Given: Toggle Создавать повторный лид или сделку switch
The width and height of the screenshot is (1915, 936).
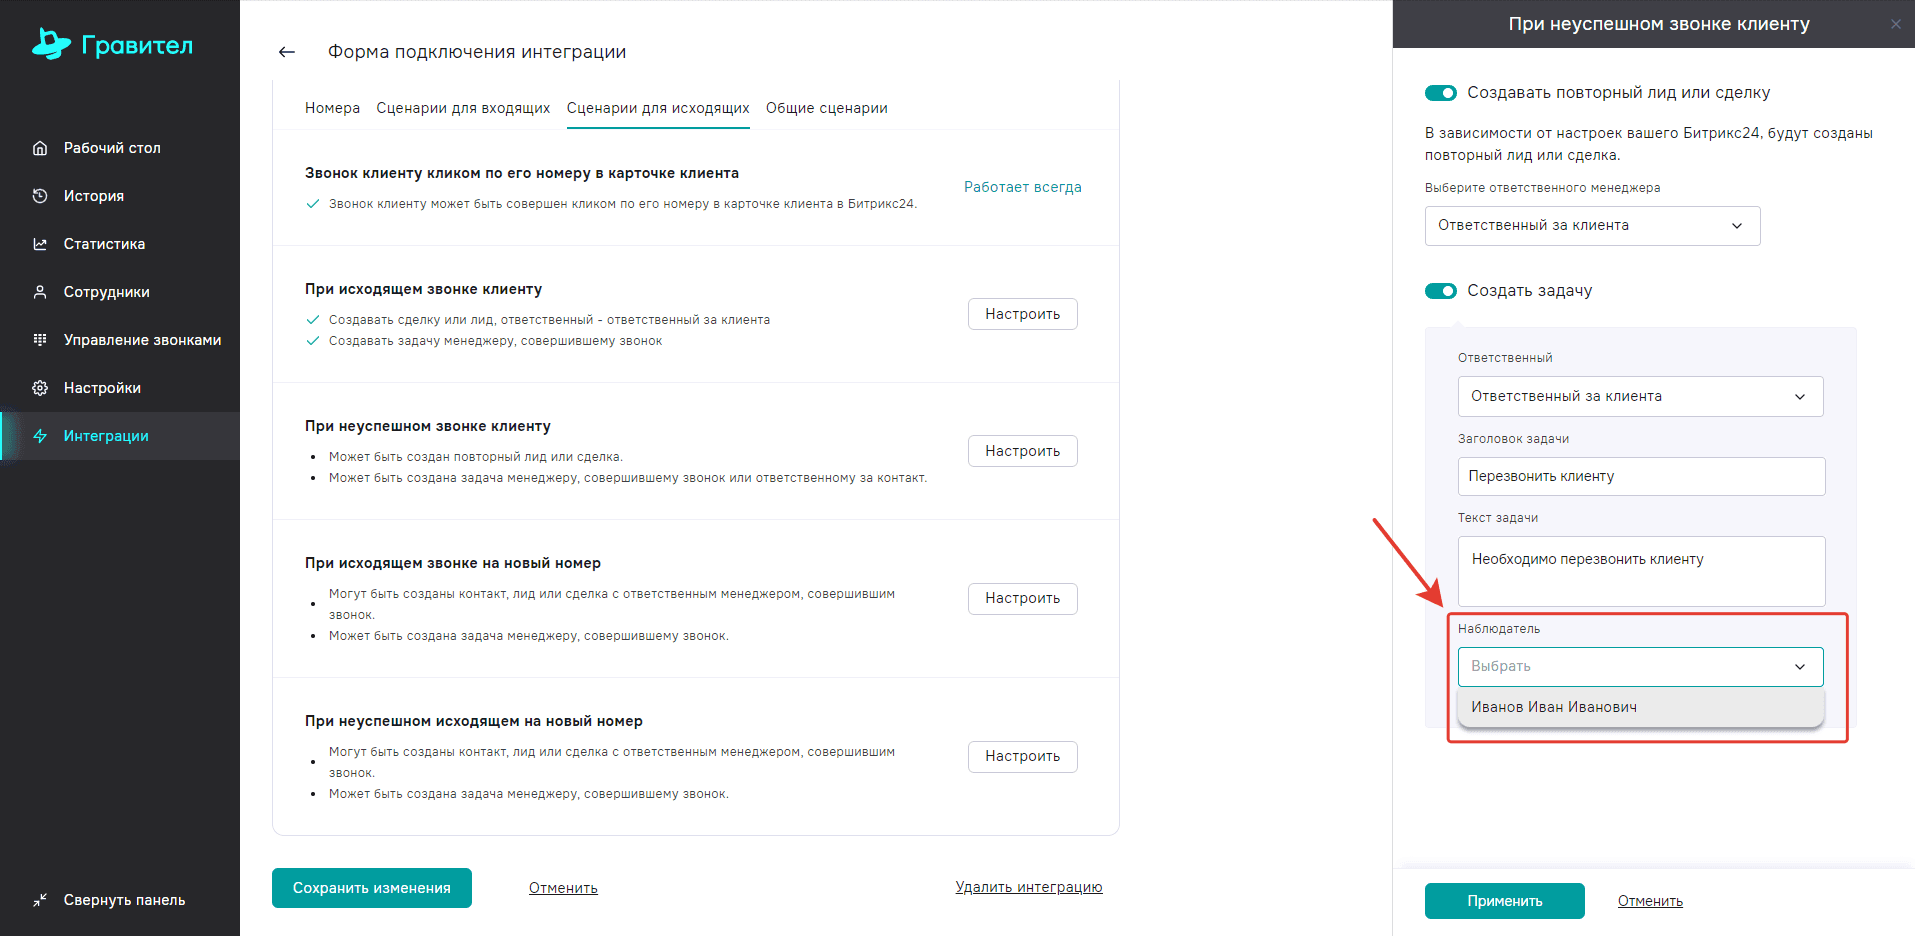Looking at the screenshot, I should (x=1441, y=93).
